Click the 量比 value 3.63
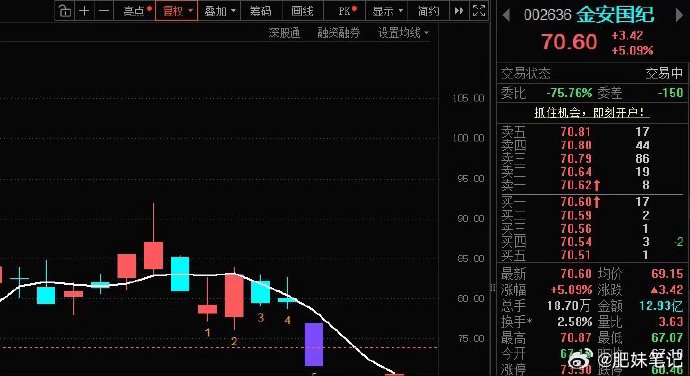690x376 pixels. tap(671, 322)
